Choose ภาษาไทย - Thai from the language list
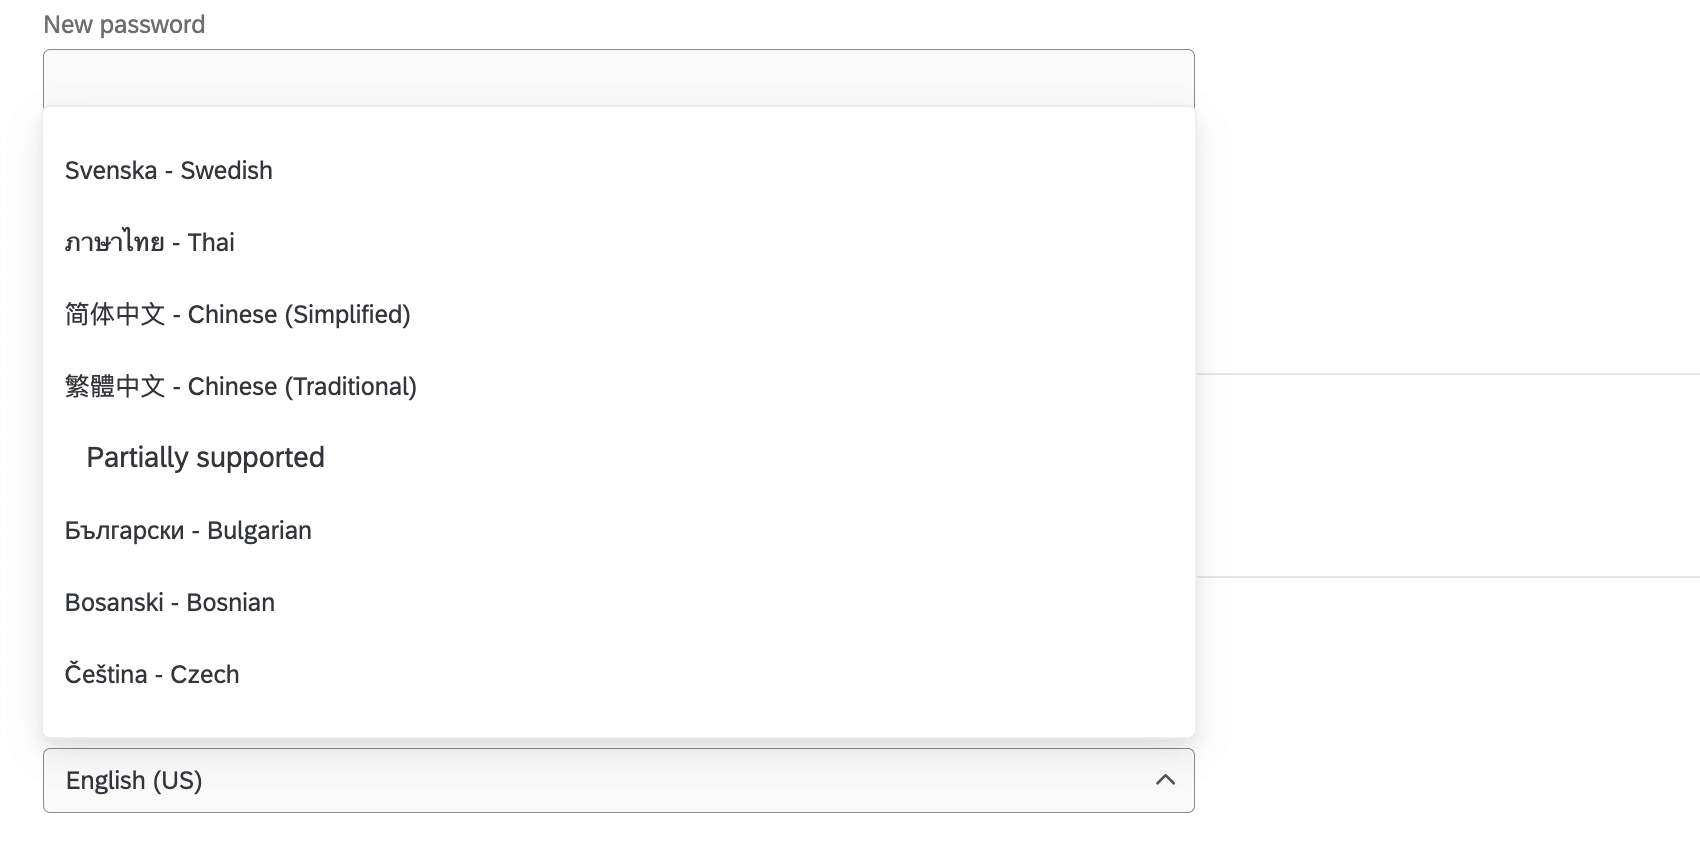 click(150, 242)
